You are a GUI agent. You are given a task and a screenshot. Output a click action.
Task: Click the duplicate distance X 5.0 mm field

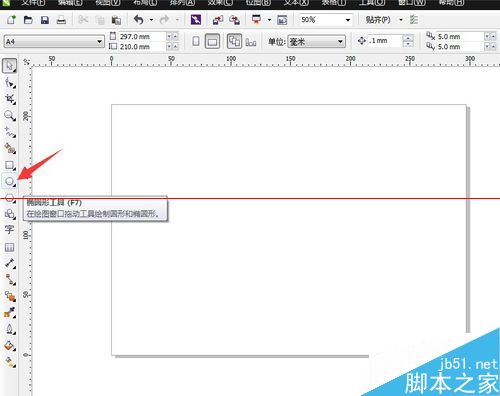460,36
